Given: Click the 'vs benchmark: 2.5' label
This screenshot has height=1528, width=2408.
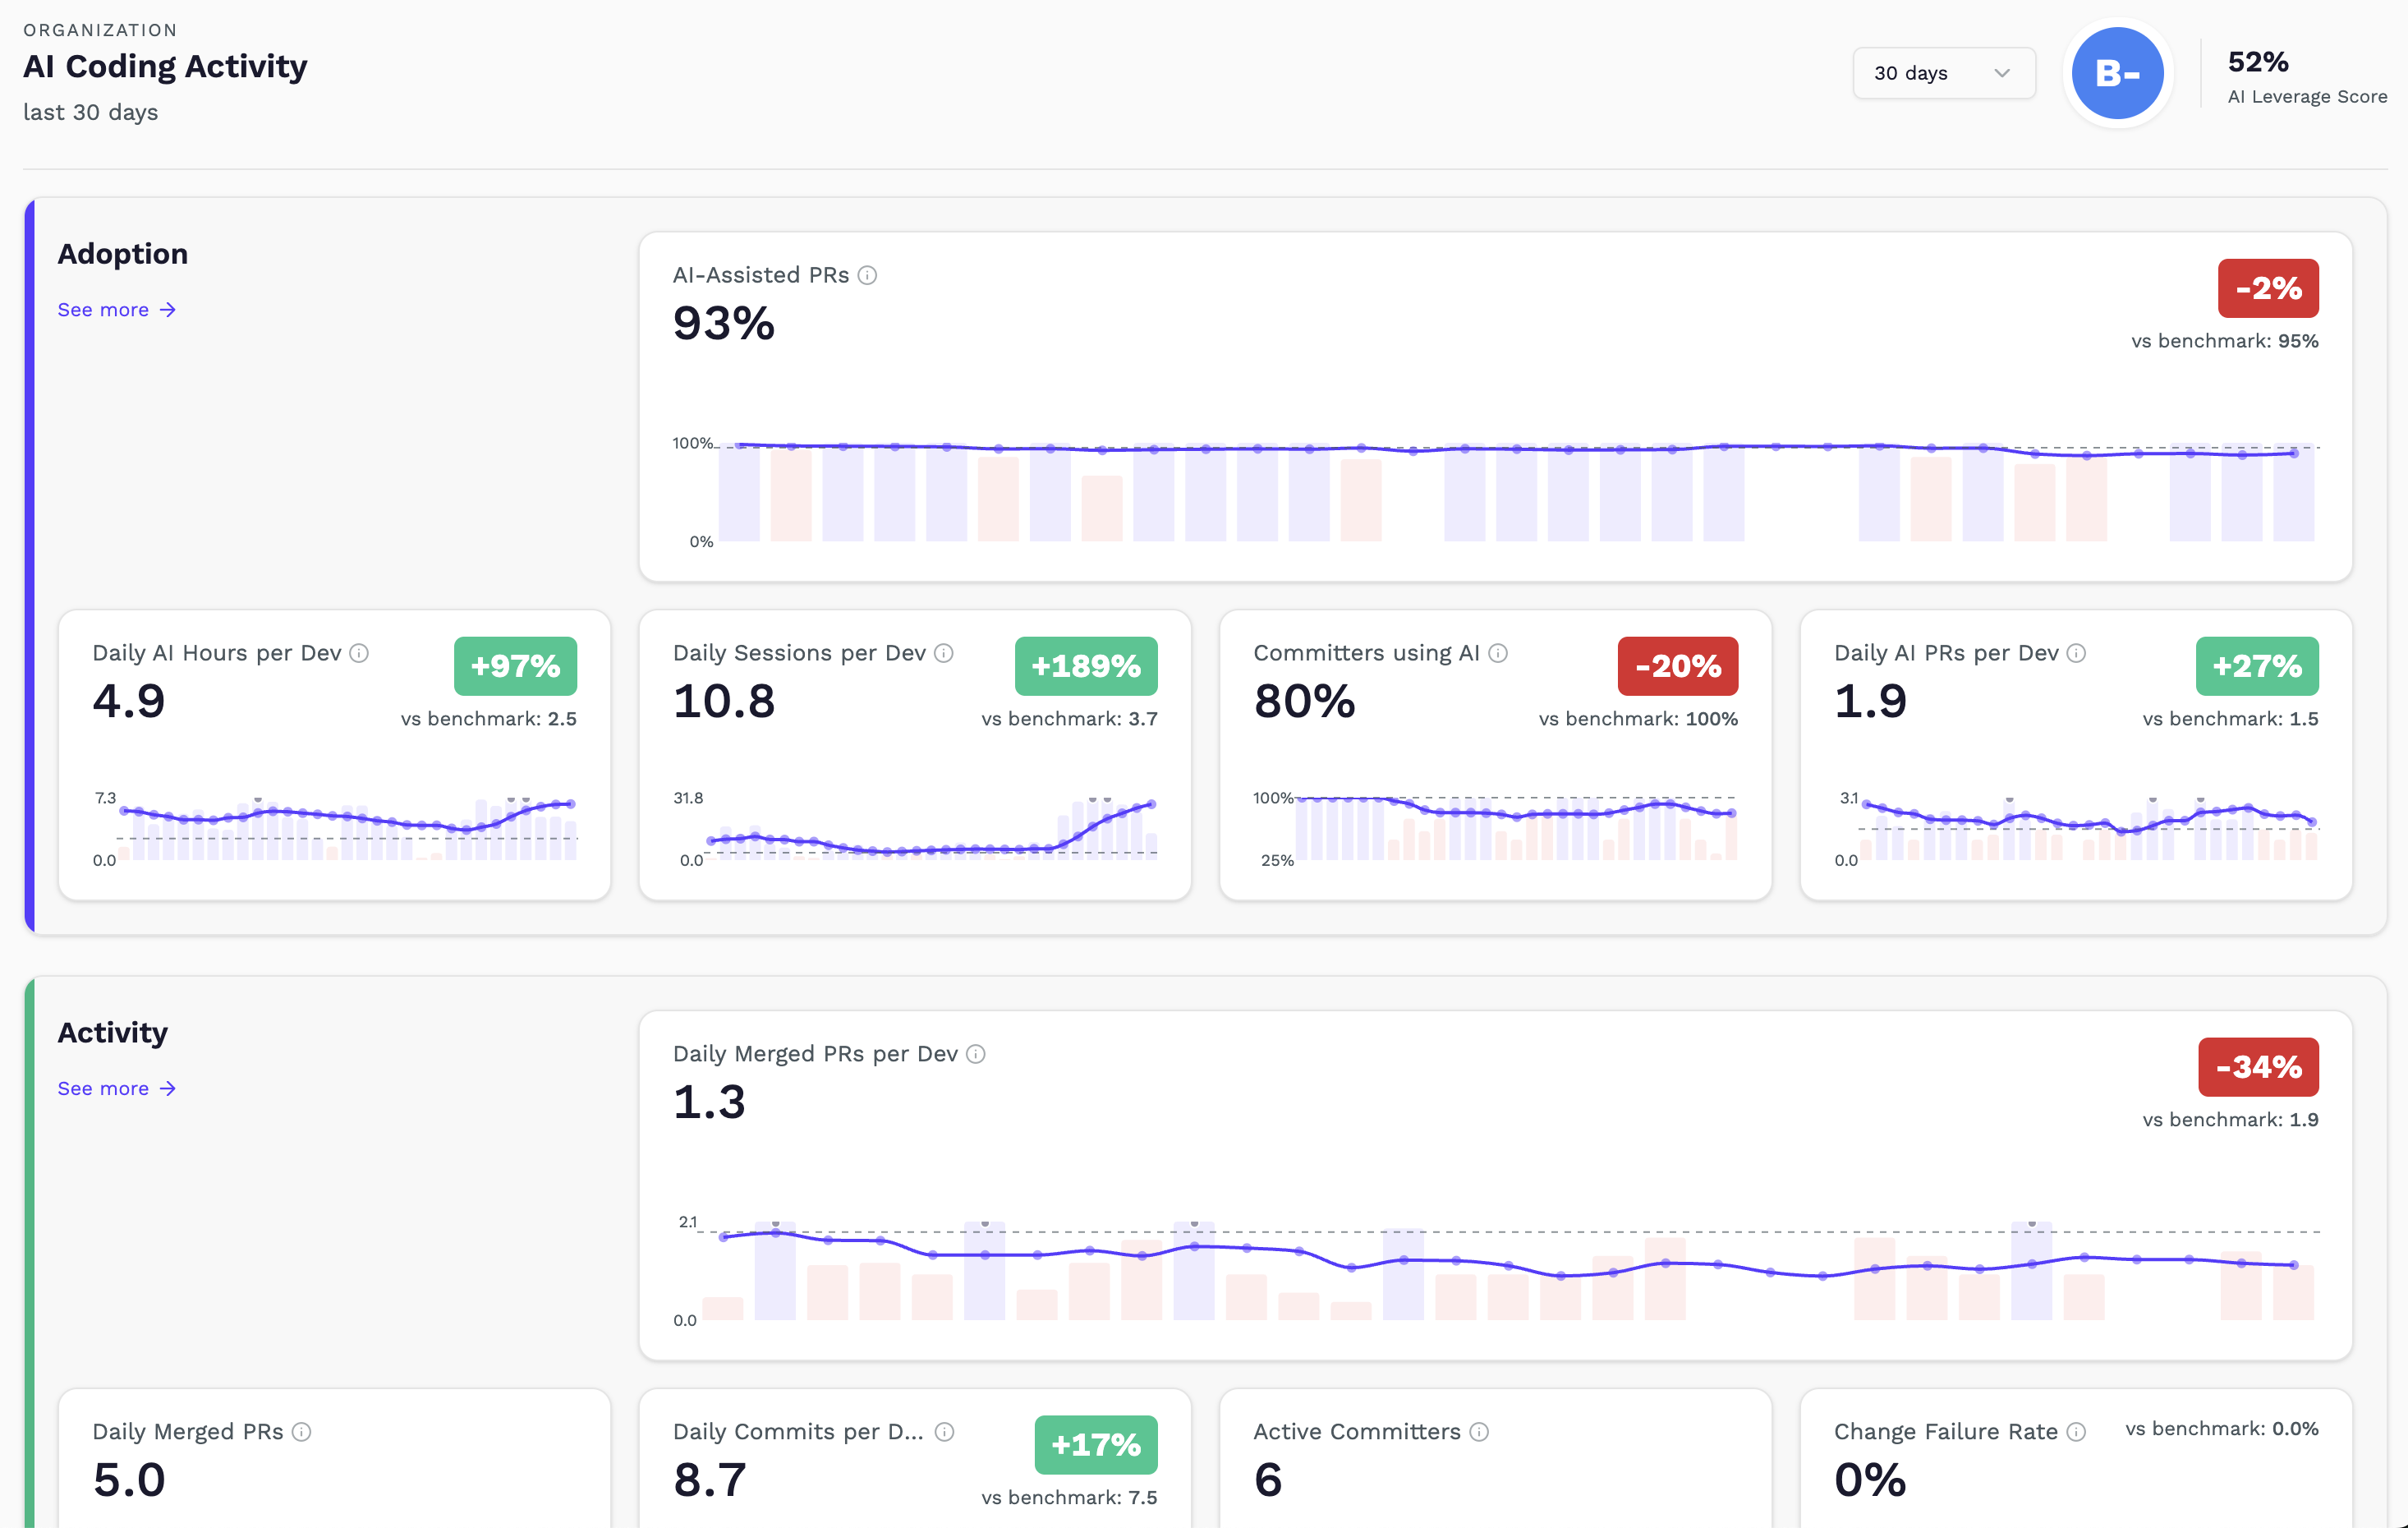Looking at the screenshot, I should (488, 719).
